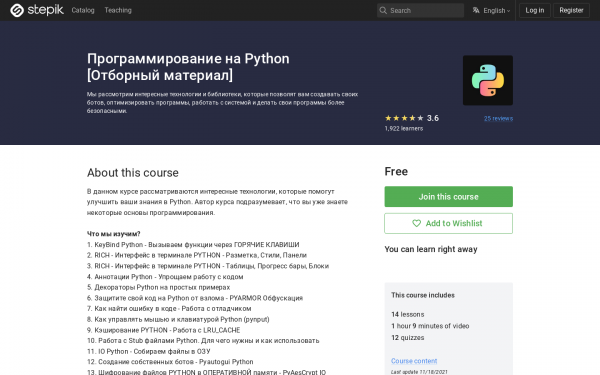Screen dimensions: 600x375
Task: Click the Join this course button
Action: 448,197
